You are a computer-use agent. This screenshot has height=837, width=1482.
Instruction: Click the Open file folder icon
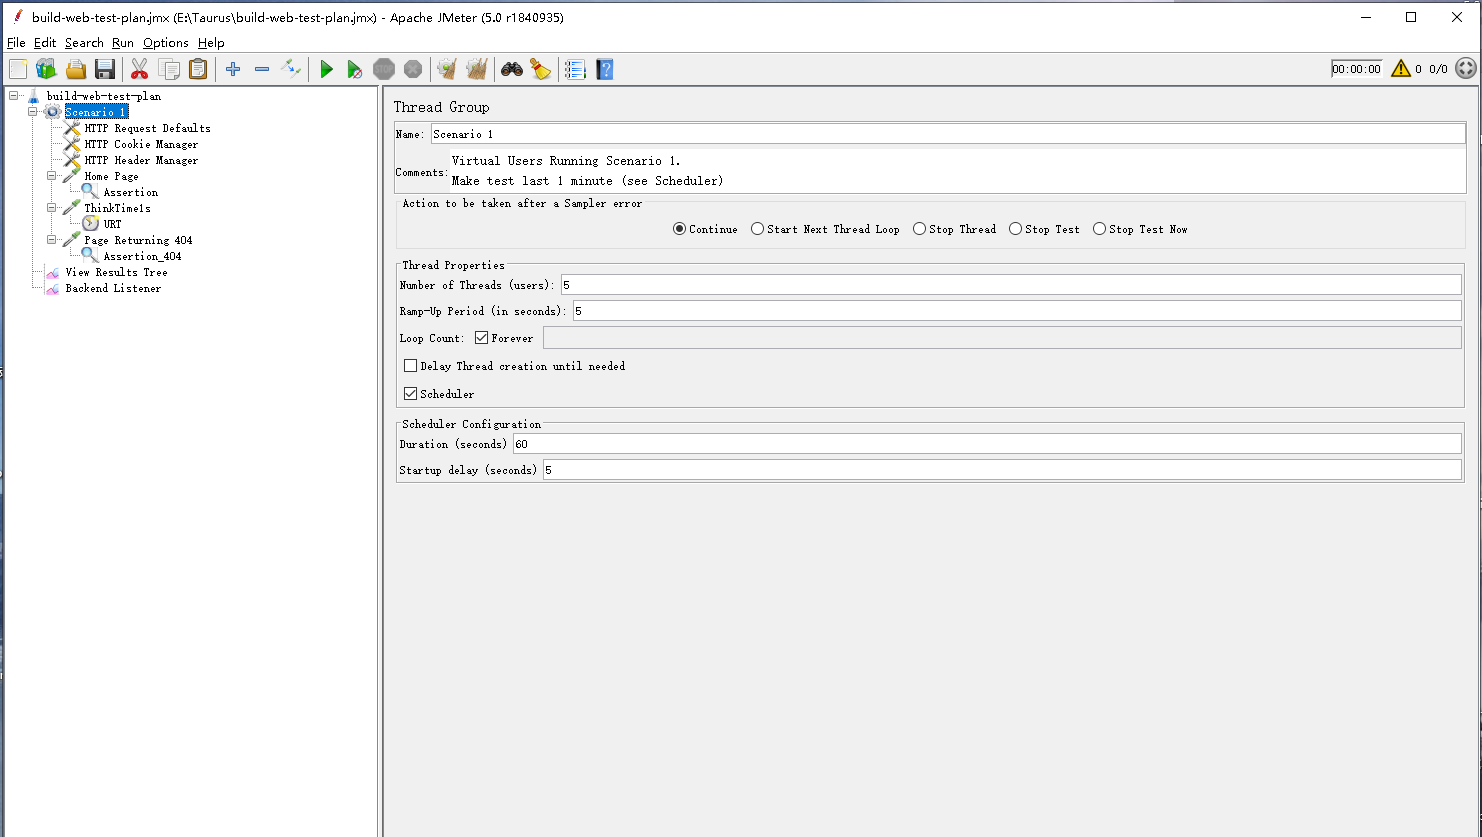tap(76, 69)
